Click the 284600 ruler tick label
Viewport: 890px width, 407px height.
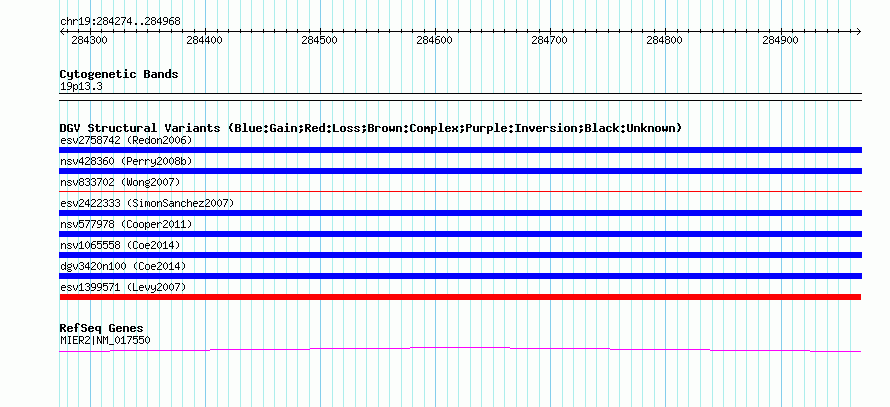click(x=437, y=40)
